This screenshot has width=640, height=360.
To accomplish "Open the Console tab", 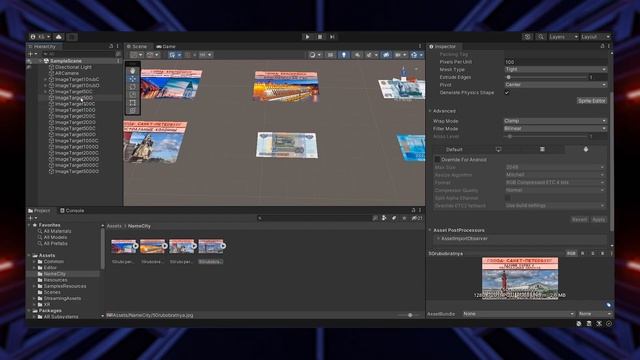I will pos(72,211).
